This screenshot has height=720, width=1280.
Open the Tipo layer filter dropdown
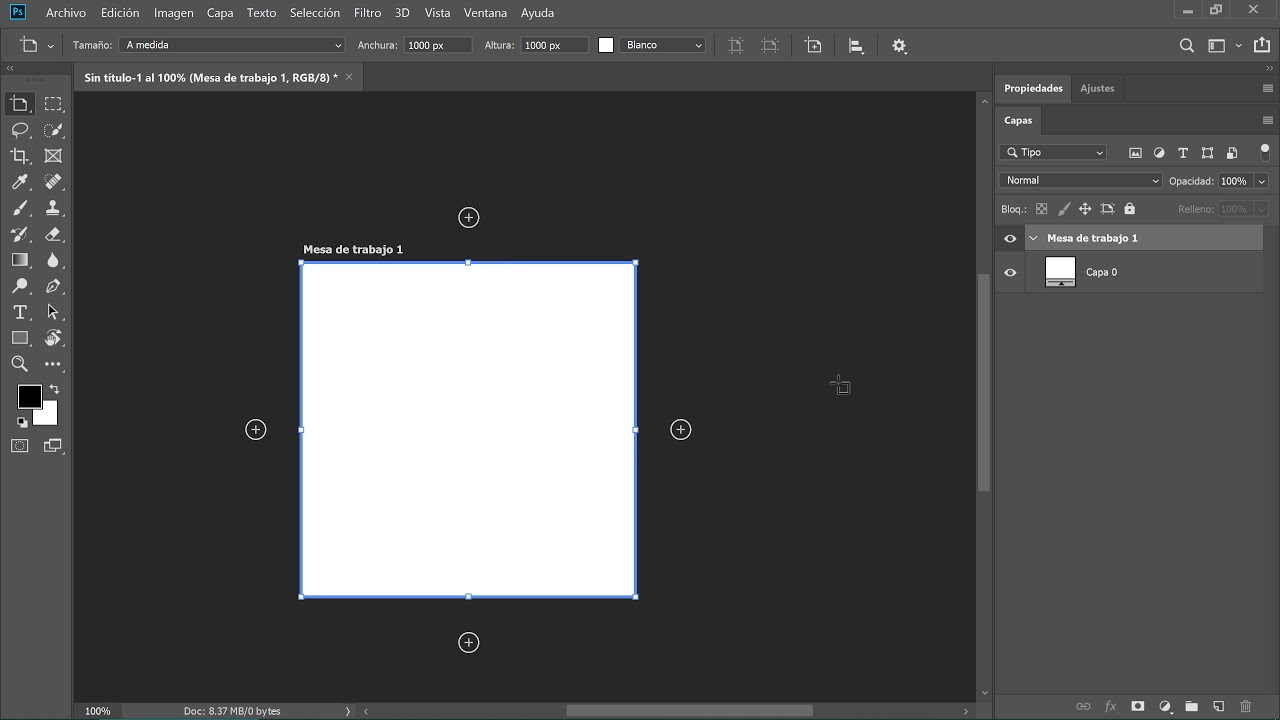pyautogui.click(x=1053, y=153)
